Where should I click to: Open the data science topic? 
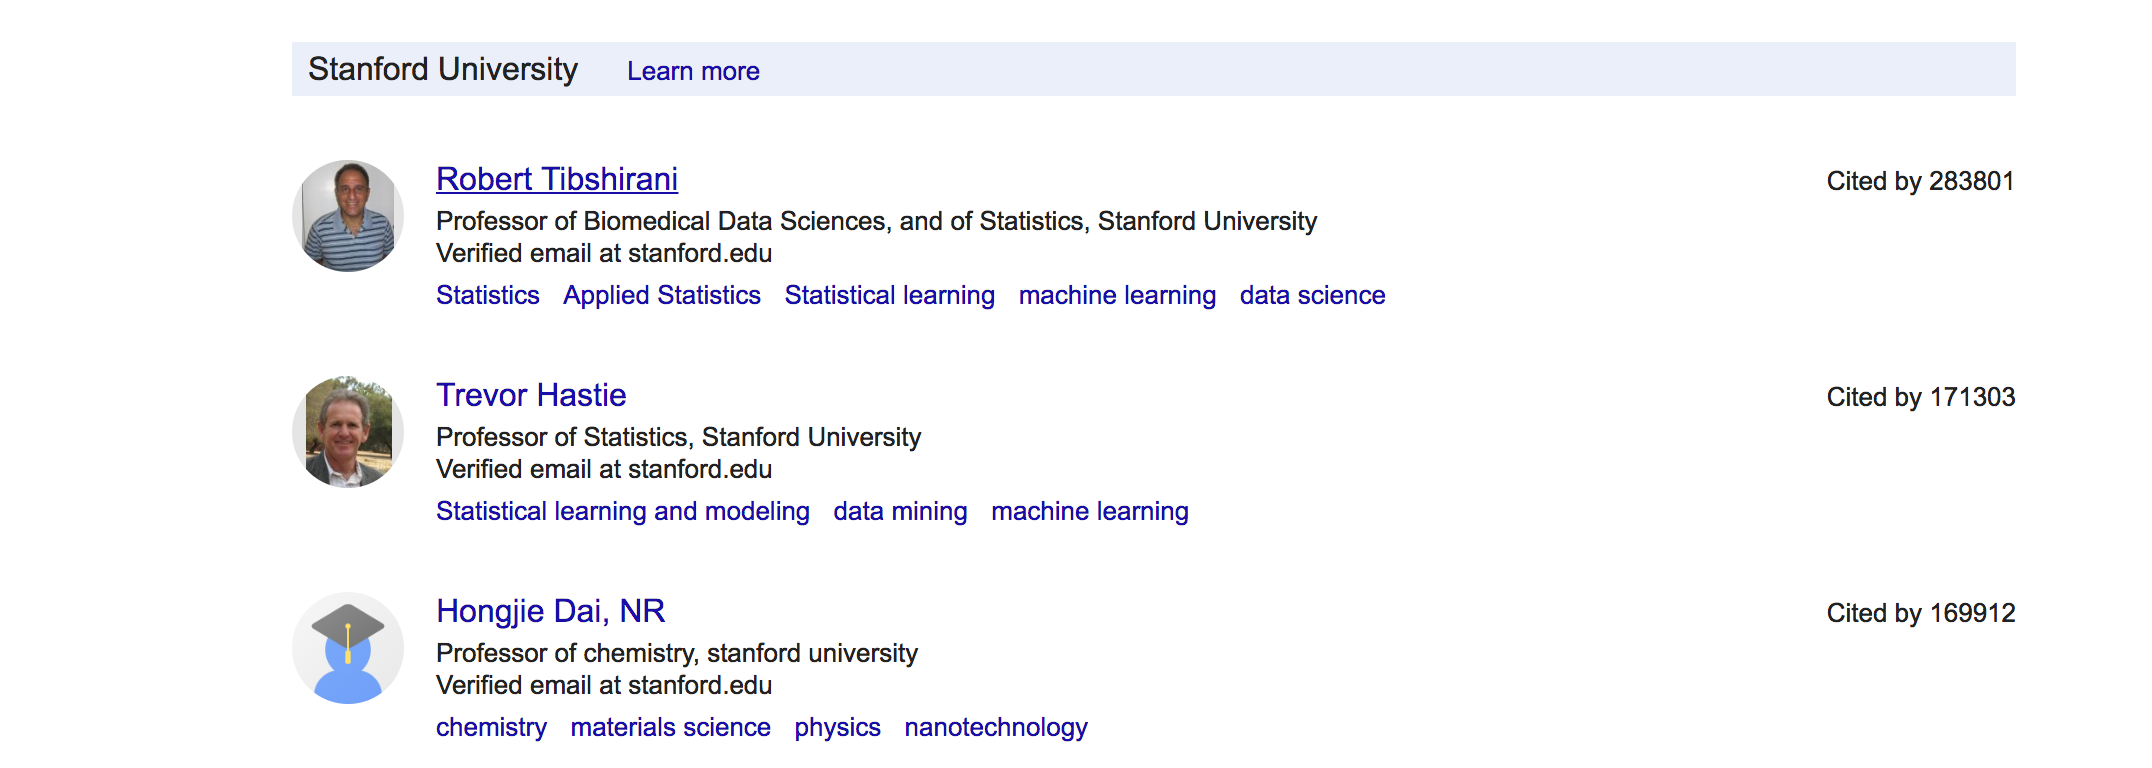(x=1312, y=295)
